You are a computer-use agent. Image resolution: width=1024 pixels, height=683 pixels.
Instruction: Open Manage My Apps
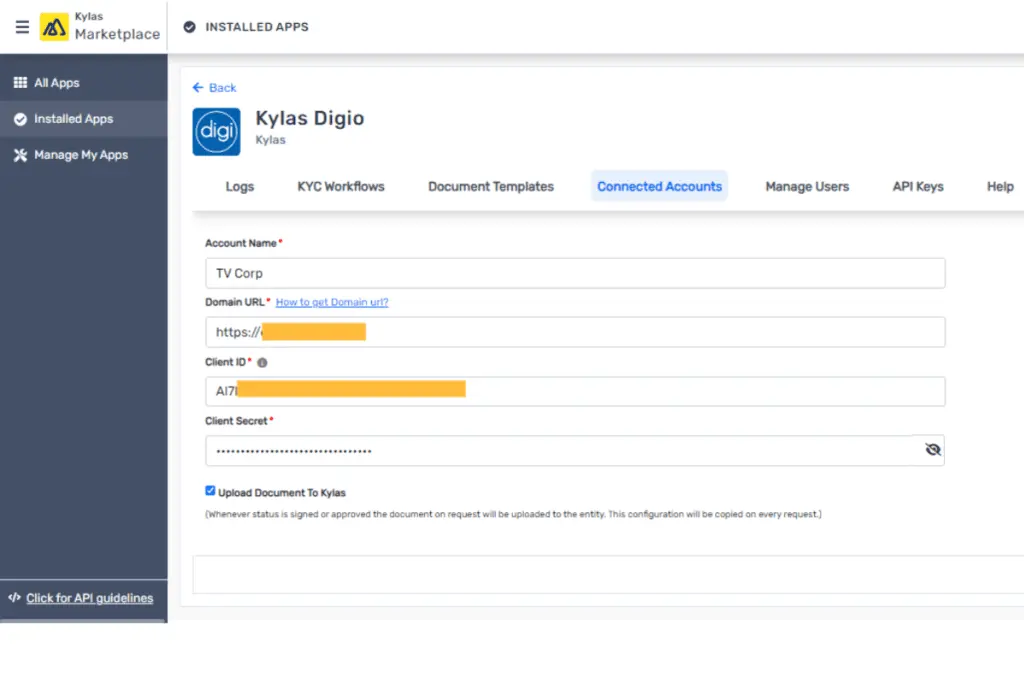point(84,155)
